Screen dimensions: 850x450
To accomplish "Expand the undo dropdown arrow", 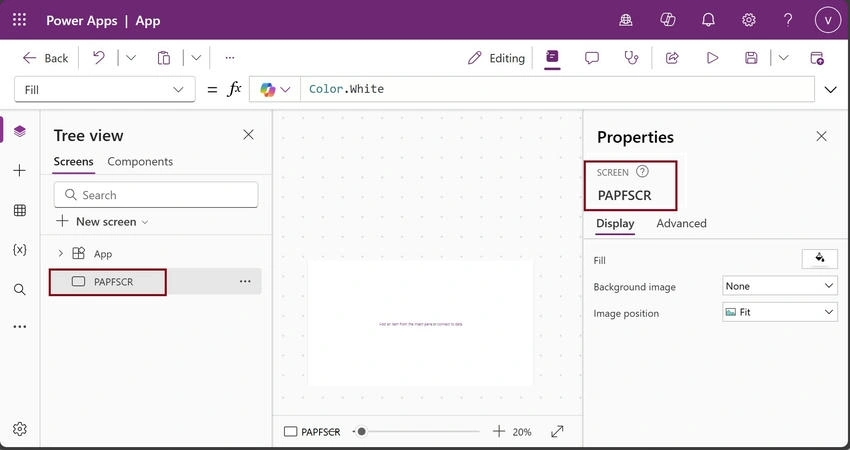I will tap(131, 58).
